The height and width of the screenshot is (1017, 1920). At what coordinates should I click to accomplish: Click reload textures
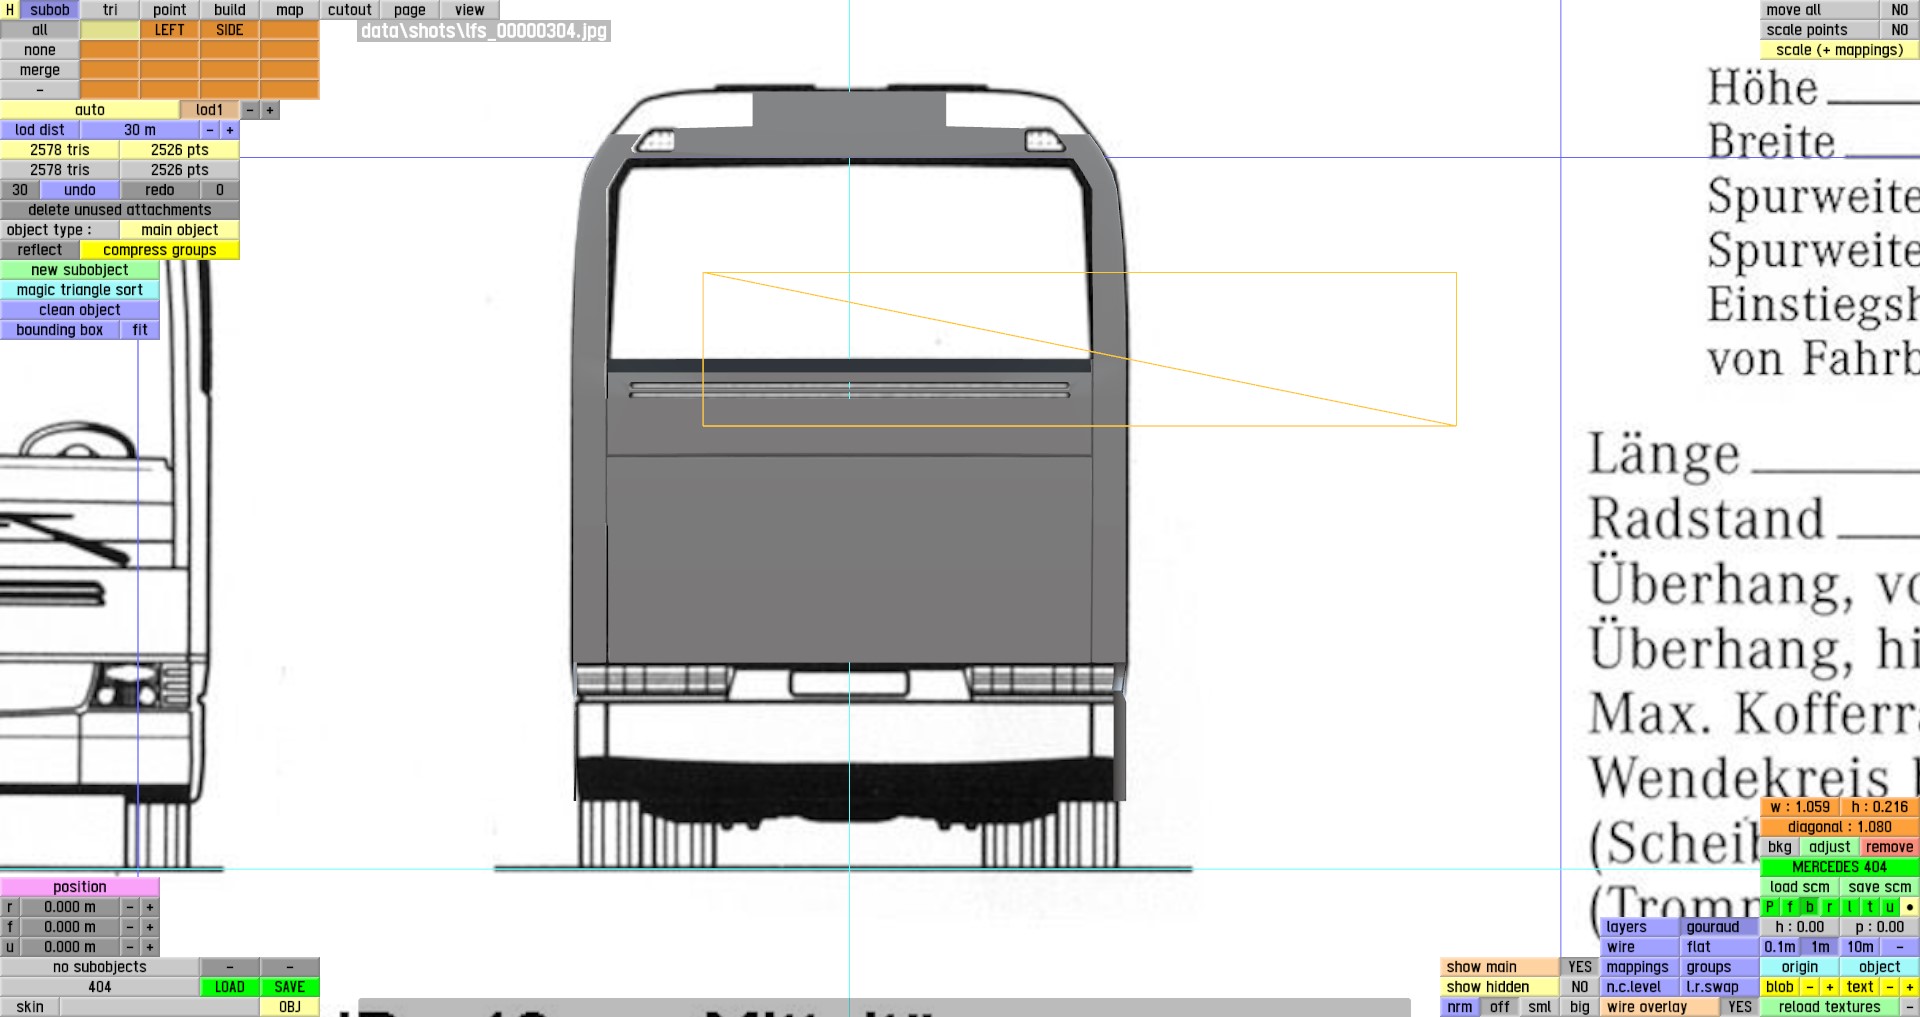1830,1007
